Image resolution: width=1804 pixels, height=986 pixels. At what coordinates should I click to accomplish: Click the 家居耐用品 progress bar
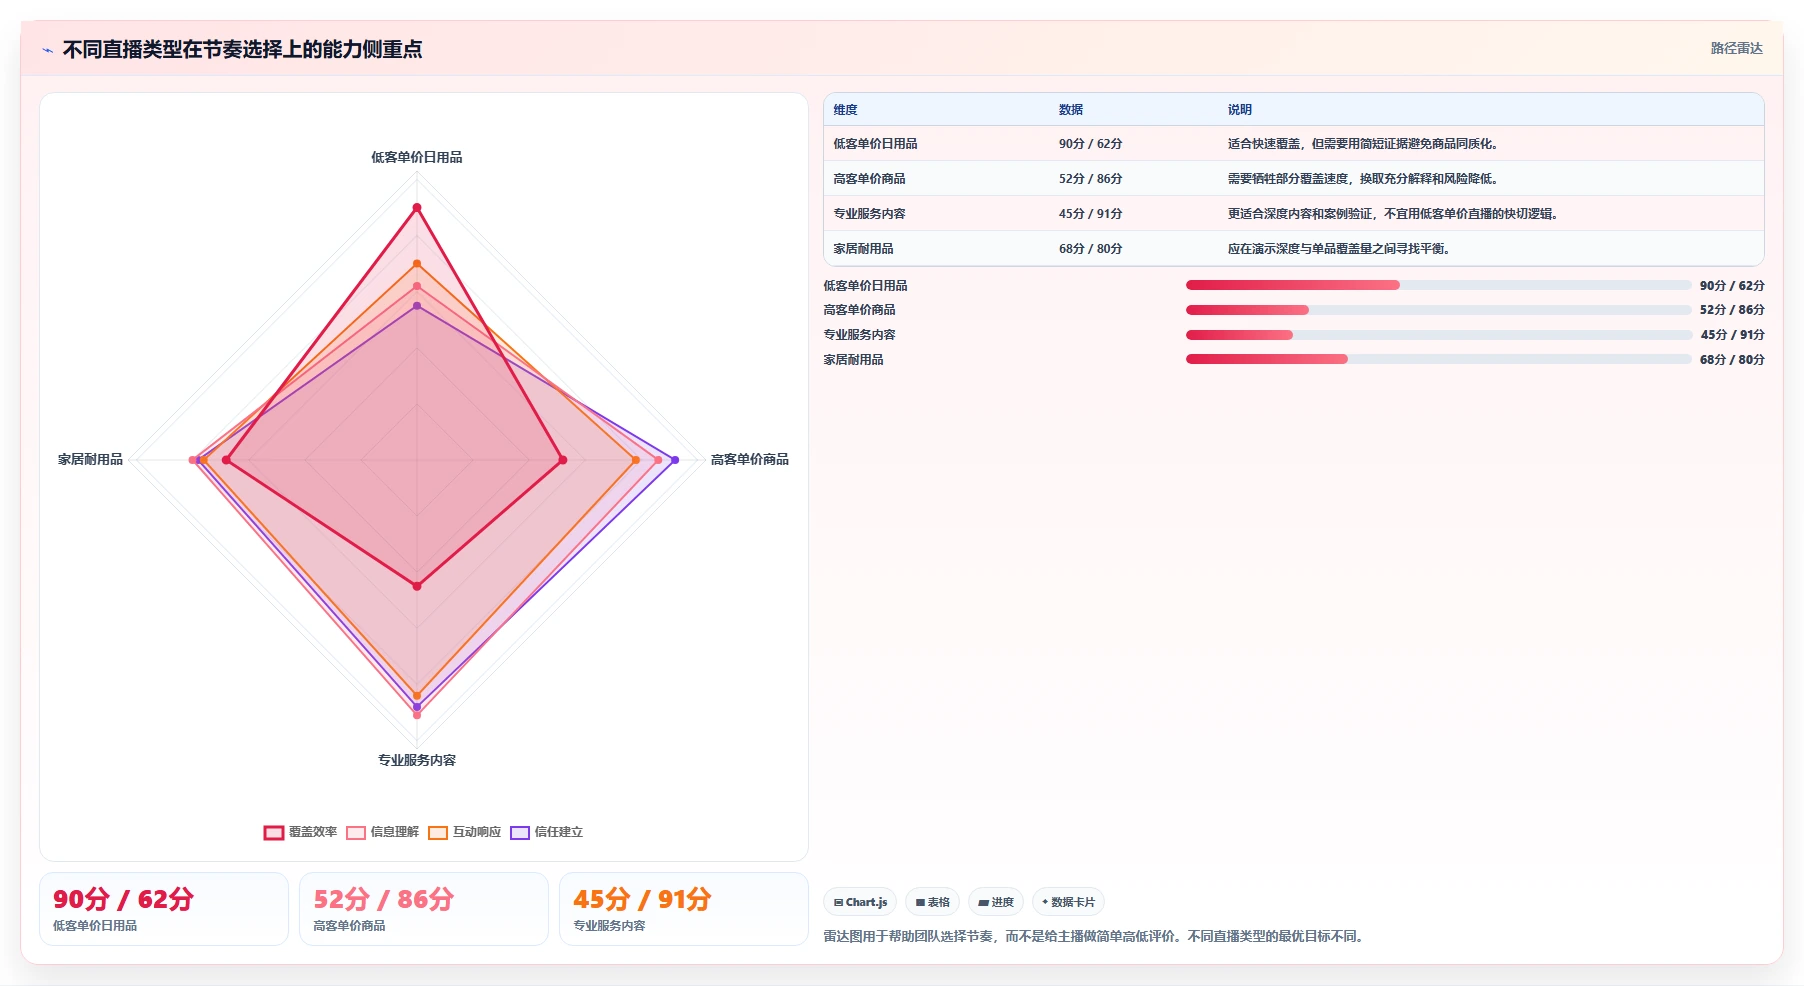coord(1438,359)
